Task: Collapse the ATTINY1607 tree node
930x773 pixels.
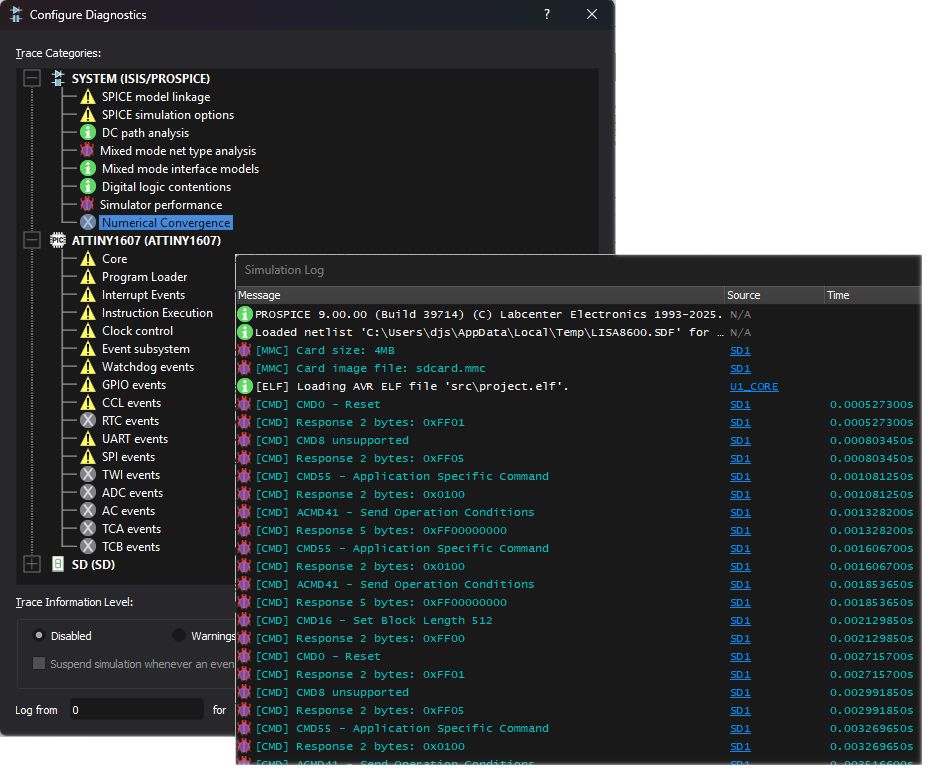Action: click(32, 241)
